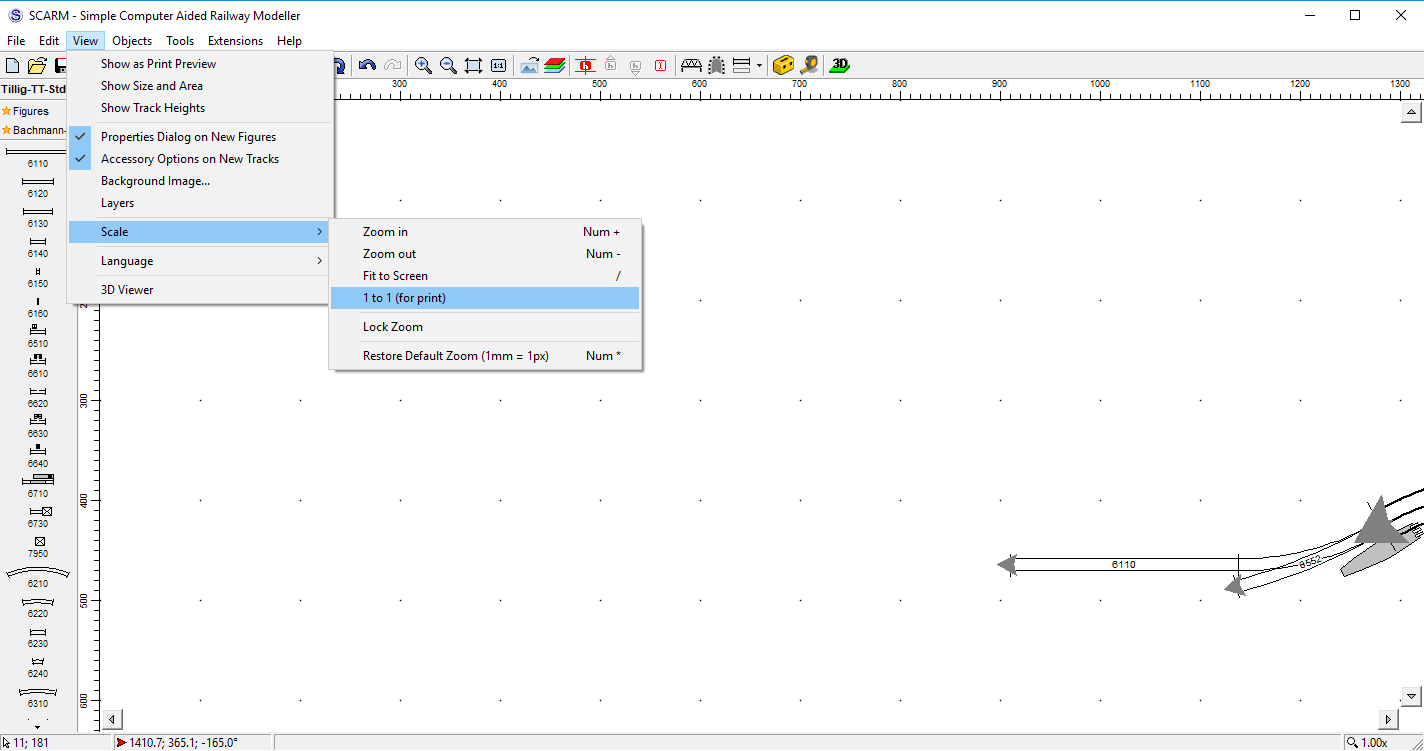Select 1 to 1 (for print)
The height and width of the screenshot is (751, 1424).
485,298
